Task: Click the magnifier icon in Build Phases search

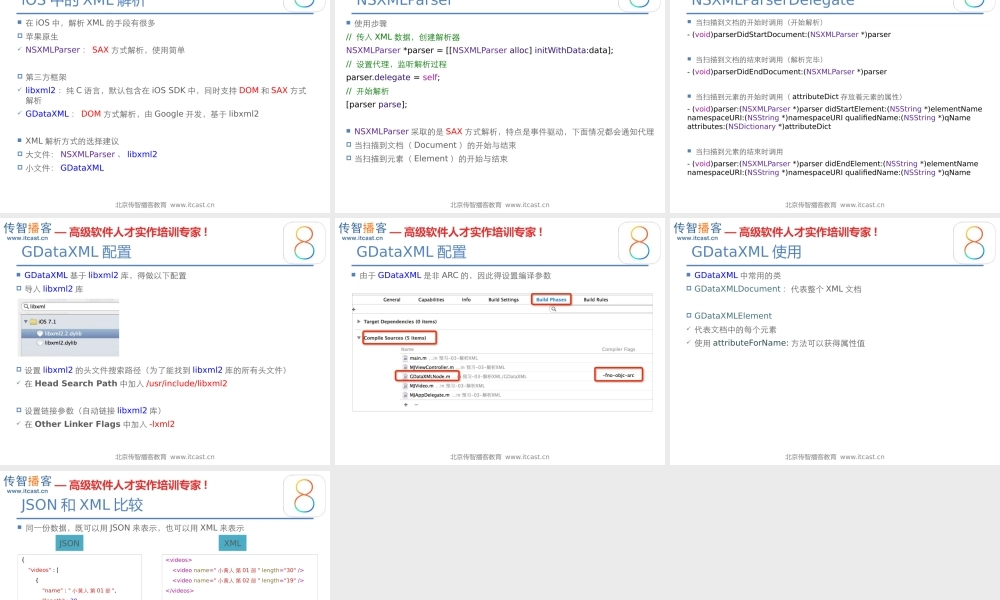Action: click(553, 310)
